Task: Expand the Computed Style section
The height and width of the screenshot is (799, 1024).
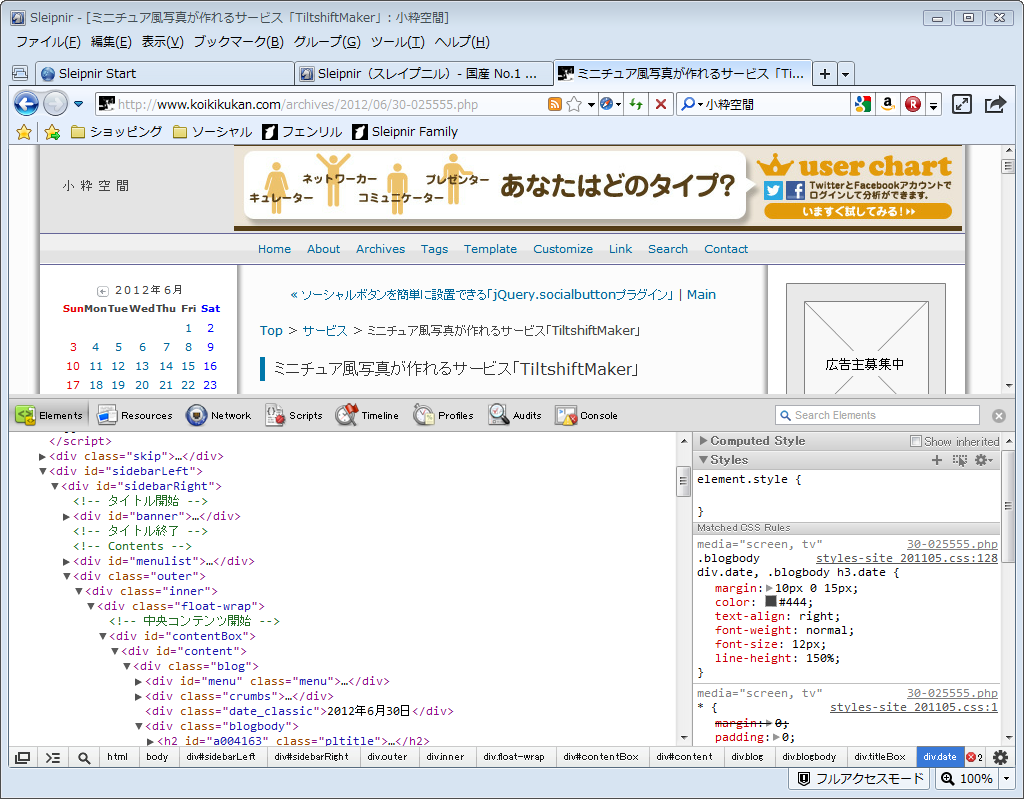Action: [703, 441]
